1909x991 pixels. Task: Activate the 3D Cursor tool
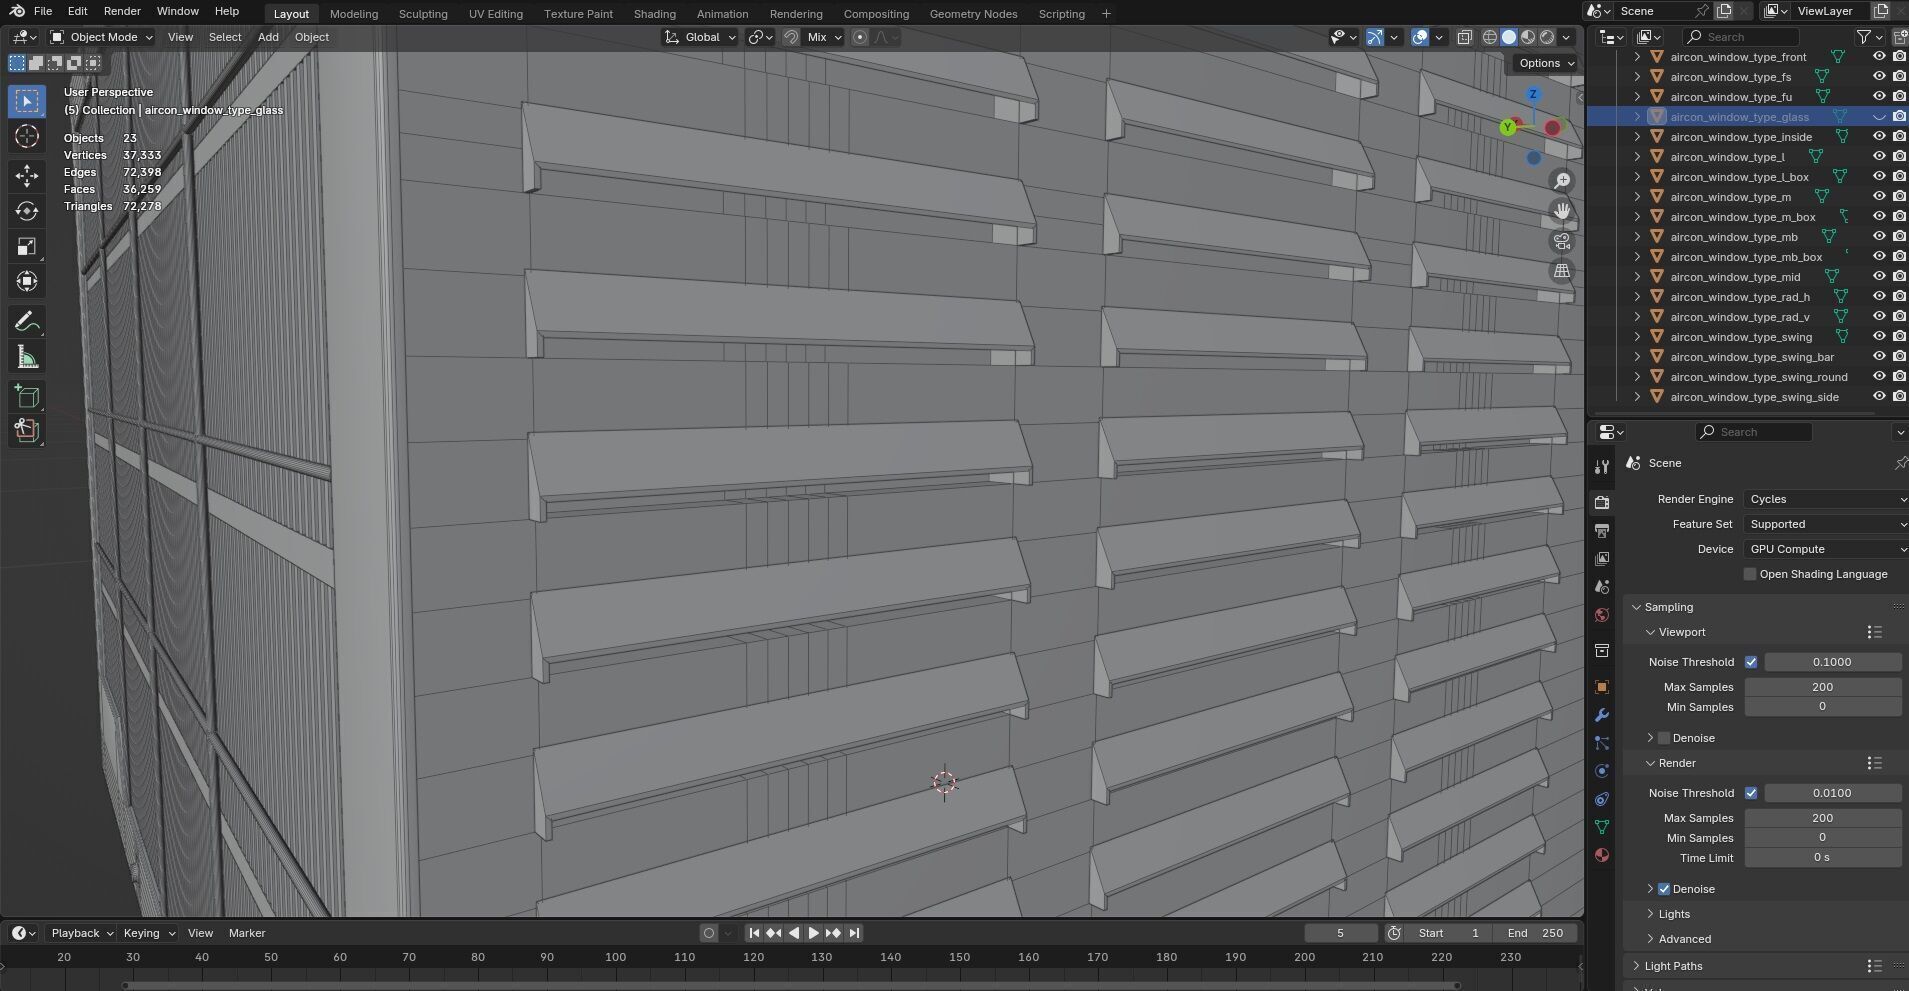click(27, 137)
